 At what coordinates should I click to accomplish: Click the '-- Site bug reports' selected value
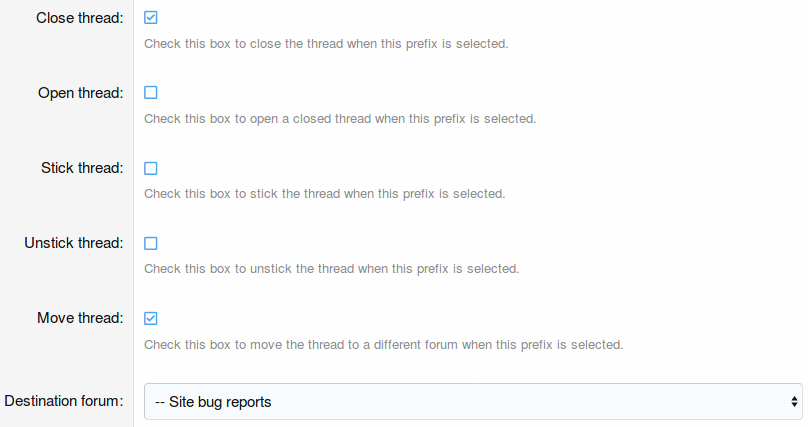coord(213,402)
